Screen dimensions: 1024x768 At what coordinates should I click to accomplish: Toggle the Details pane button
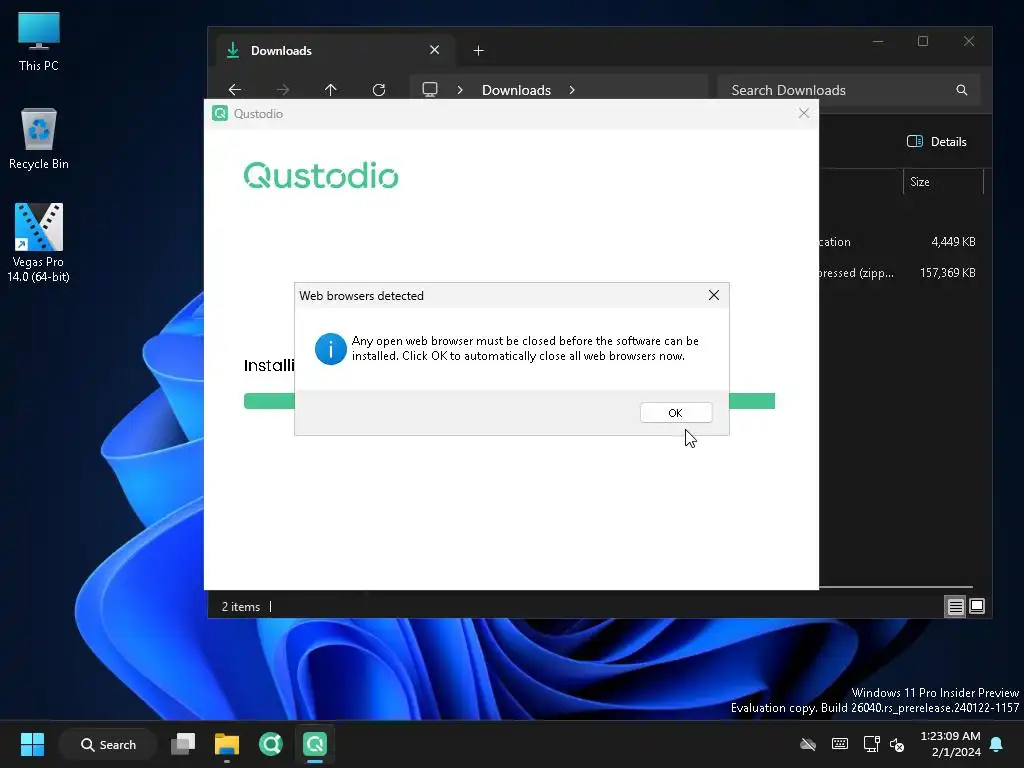936,142
